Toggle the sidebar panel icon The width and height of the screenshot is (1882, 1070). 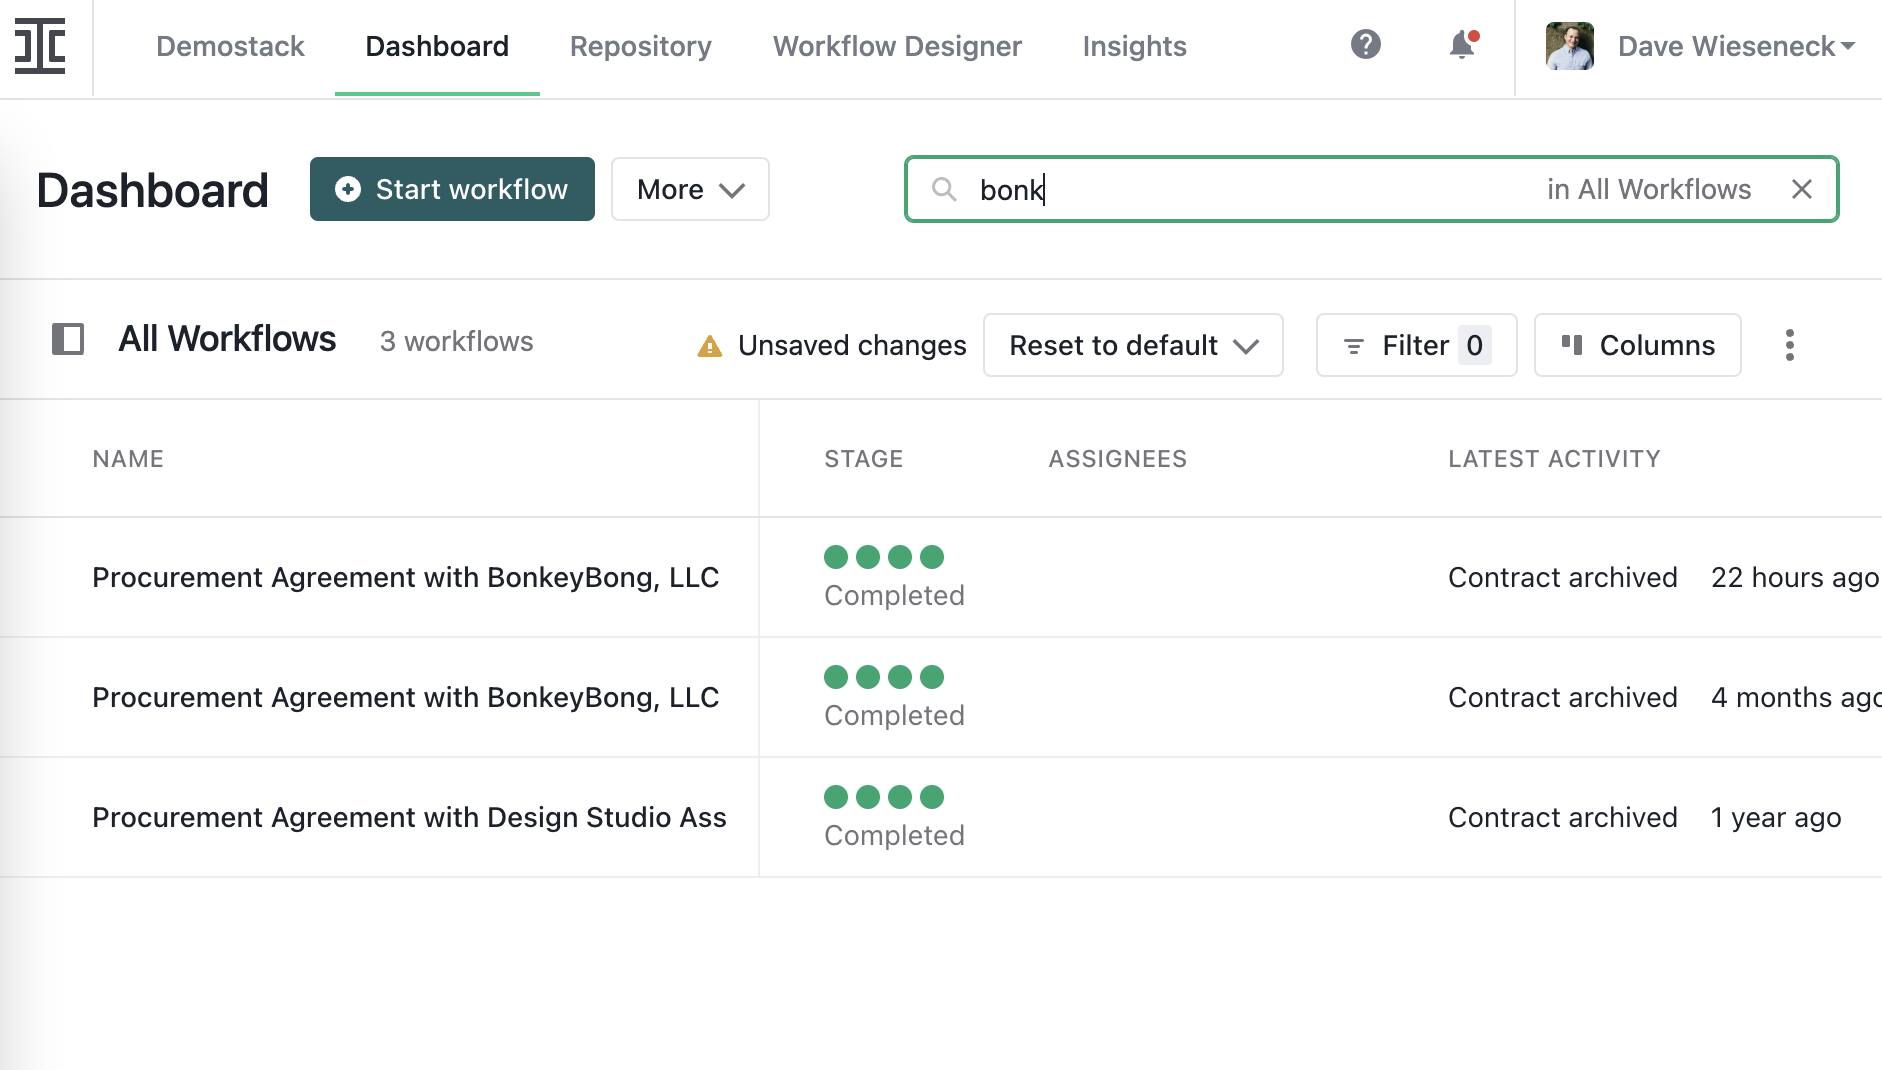point(68,339)
